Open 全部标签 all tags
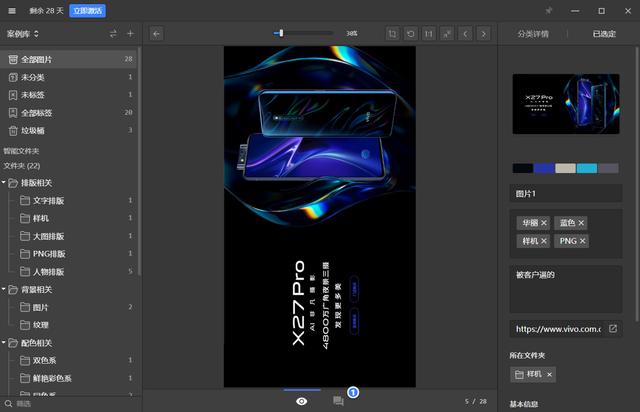This screenshot has width=640, height=412. coord(70,113)
